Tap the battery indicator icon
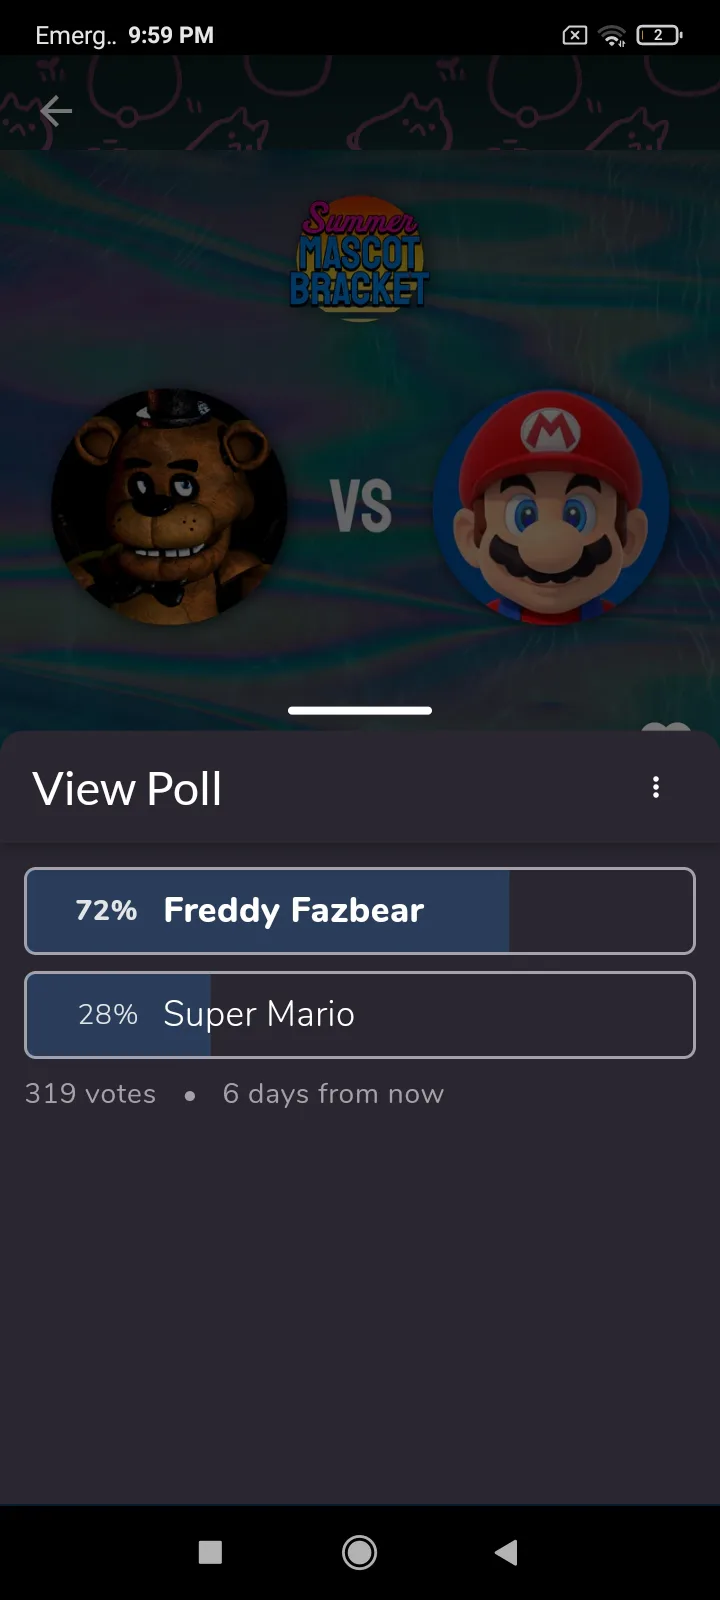 659,36
